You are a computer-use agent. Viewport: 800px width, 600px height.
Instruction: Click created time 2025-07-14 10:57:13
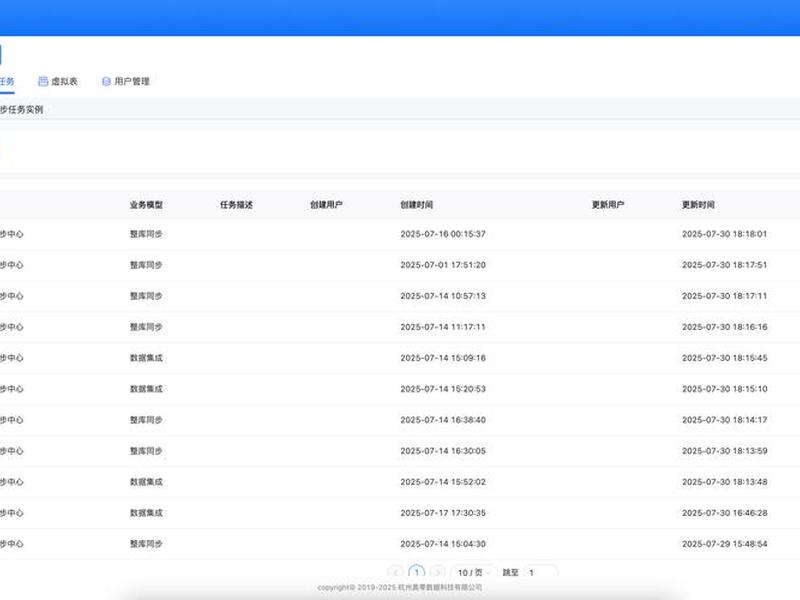[x=443, y=296]
